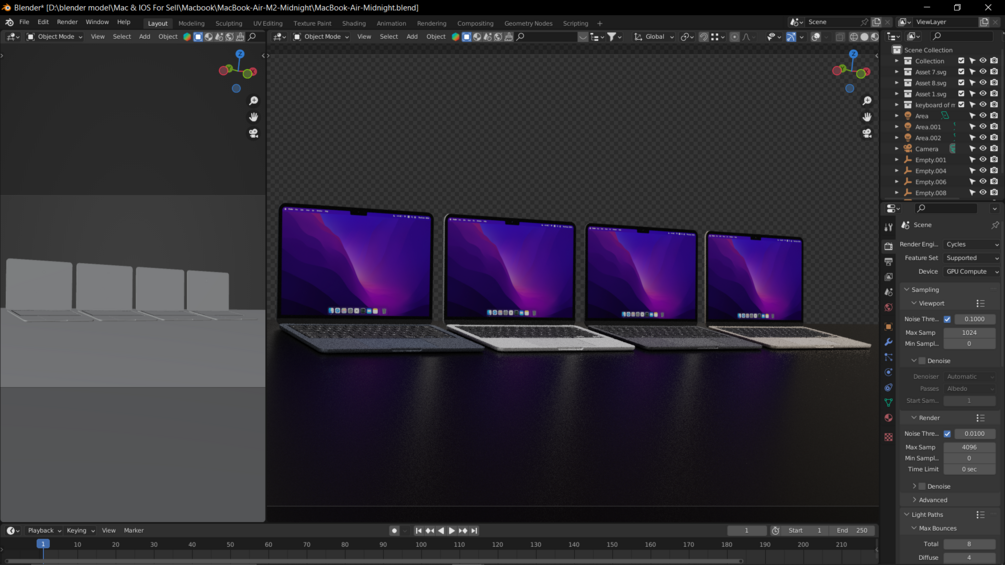Open the View Layer properties tab icon
The height and width of the screenshot is (565, 1005).
(x=888, y=277)
